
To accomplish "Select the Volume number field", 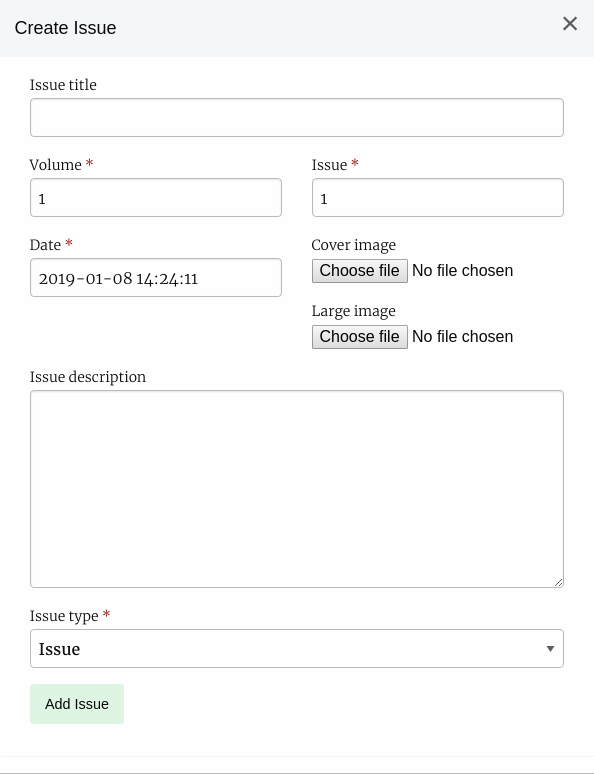I will 156,197.
